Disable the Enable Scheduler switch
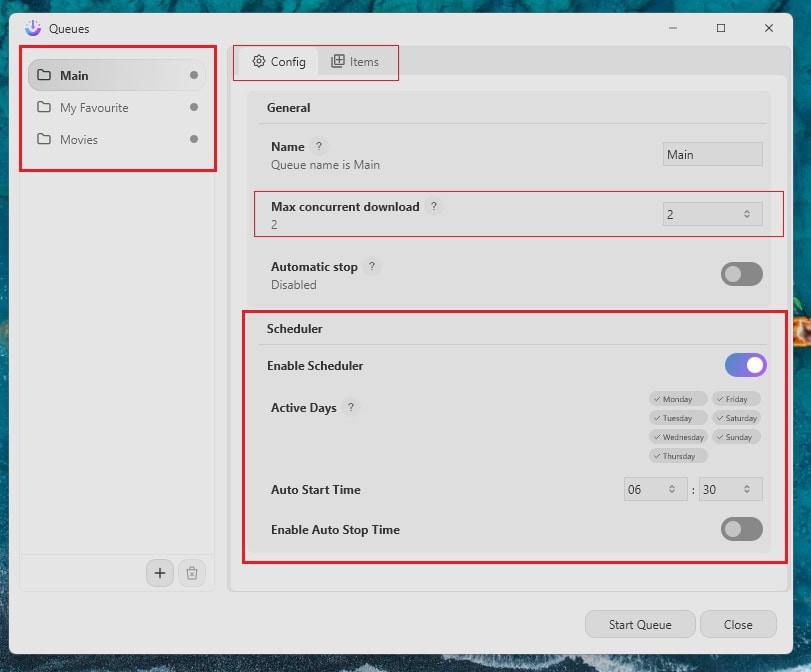811x672 pixels. (x=745, y=365)
